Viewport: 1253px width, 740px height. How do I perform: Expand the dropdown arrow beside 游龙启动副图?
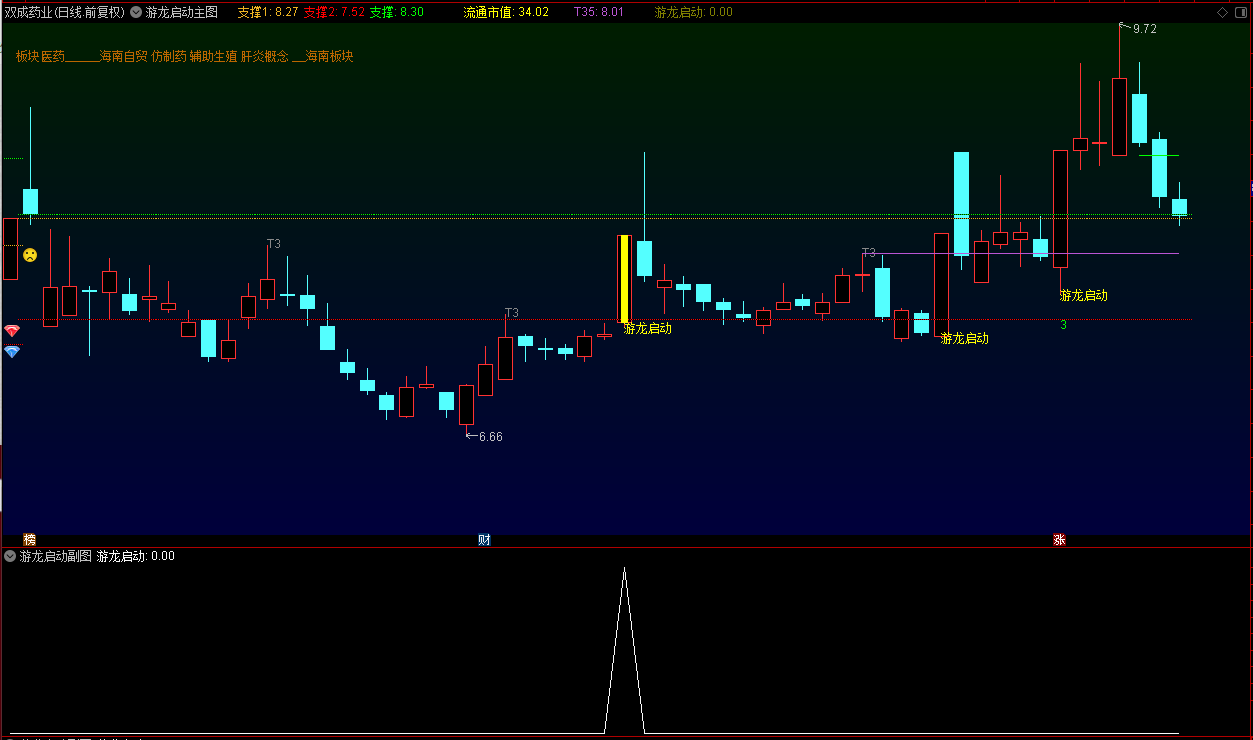pyautogui.click(x=10, y=556)
